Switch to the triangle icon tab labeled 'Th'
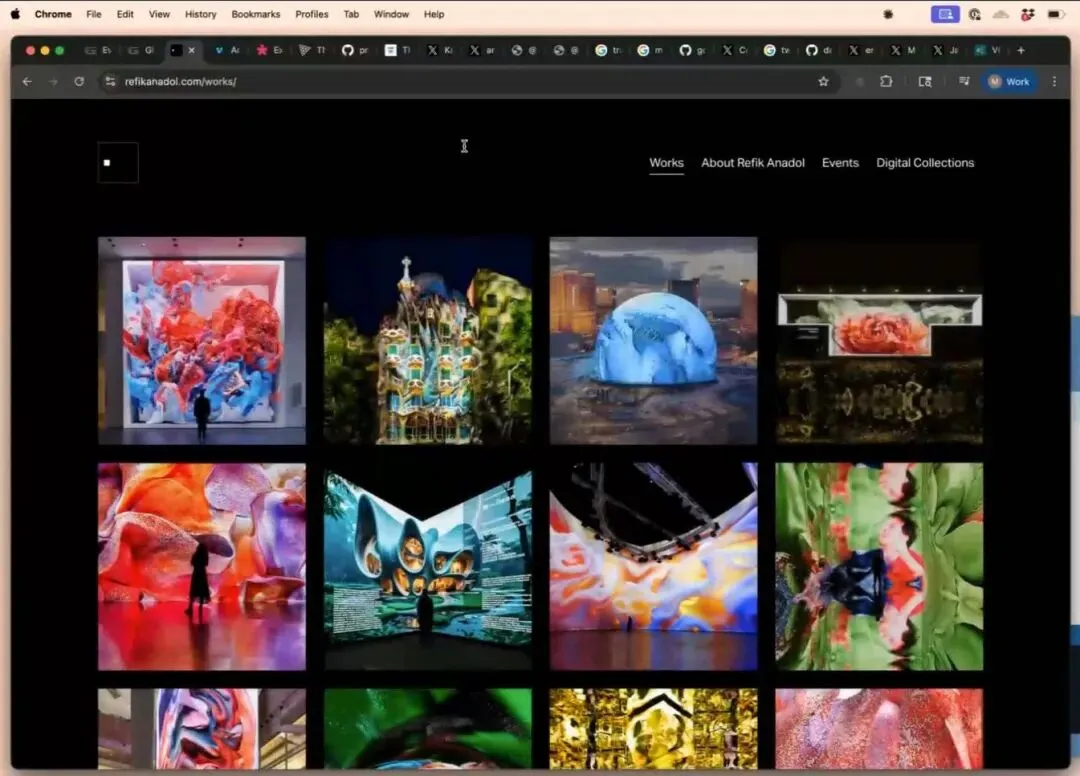This screenshot has height=776, width=1080. point(311,50)
